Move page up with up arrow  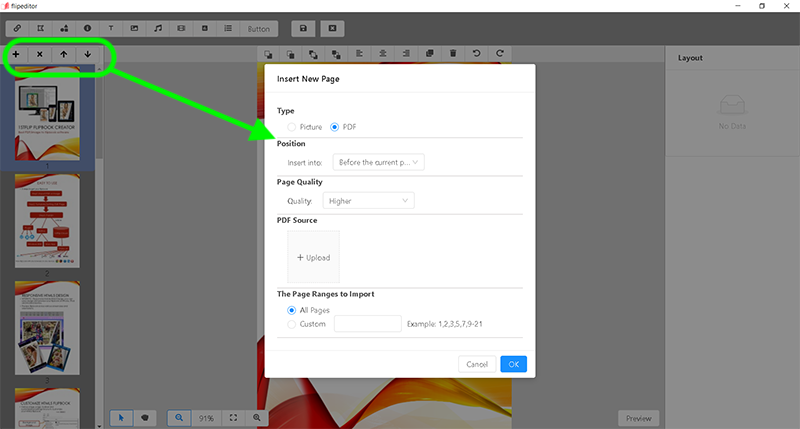pos(64,54)
